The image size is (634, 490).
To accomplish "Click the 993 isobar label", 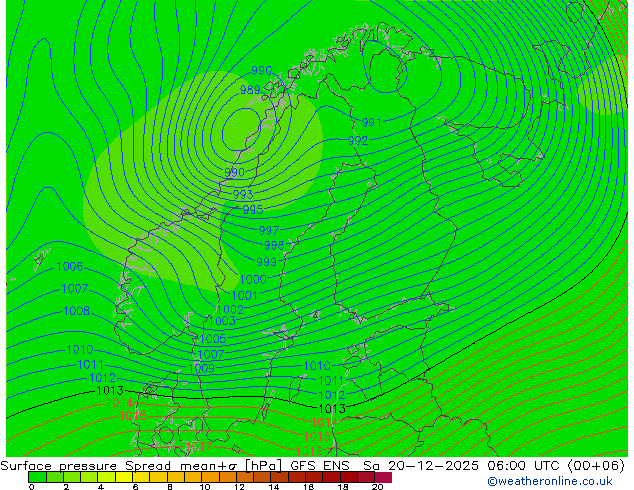I will point(243,194).
